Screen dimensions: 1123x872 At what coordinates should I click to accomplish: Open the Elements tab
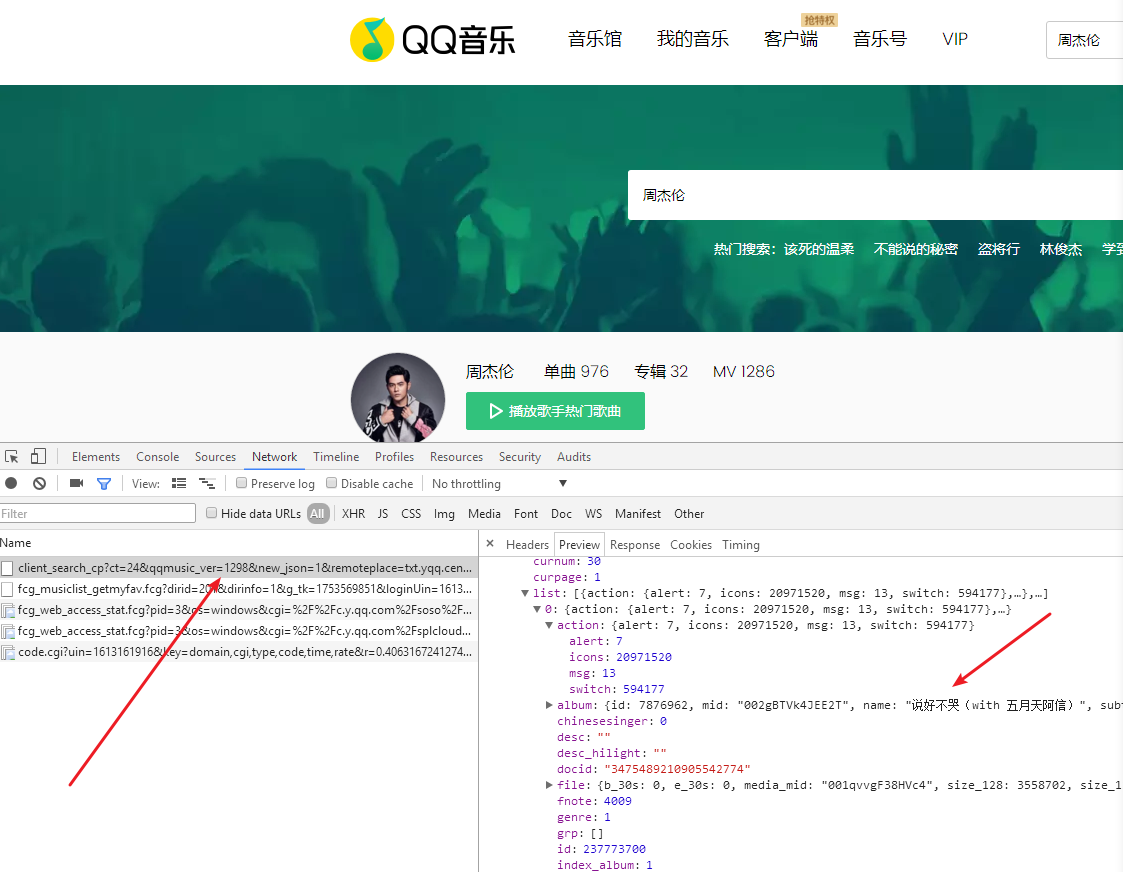pyautogui.click(x=96, y=457)
